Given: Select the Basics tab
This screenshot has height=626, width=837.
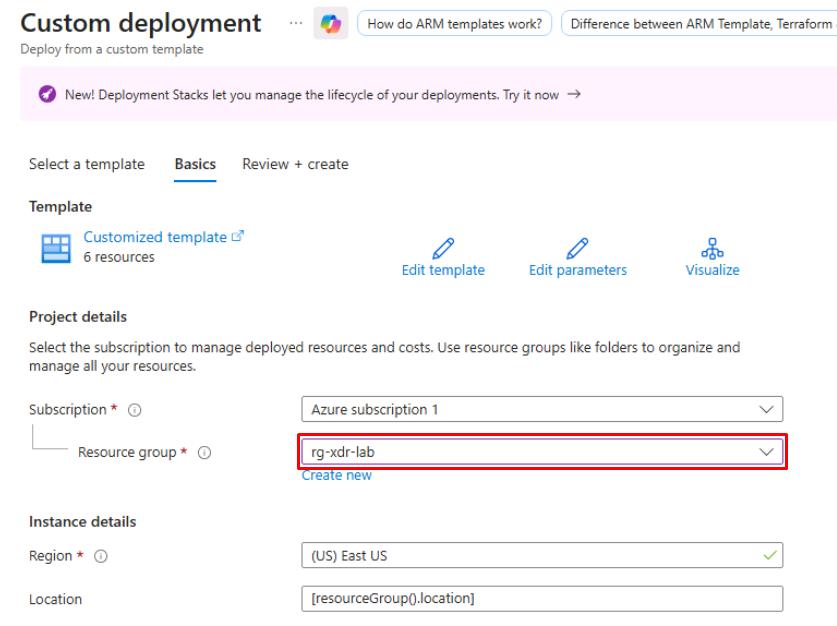Looking at the screenshot, I should 195,164.
